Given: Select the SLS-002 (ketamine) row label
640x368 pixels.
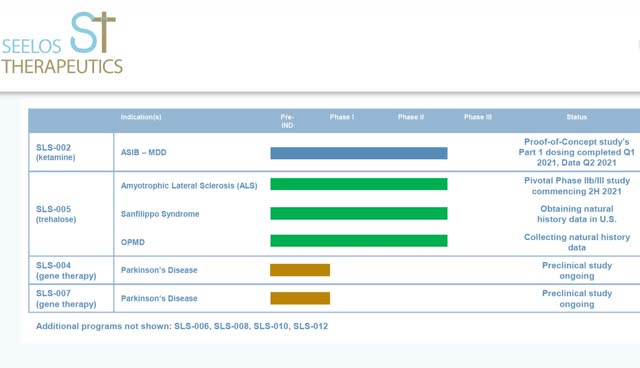Looking at the screenshot, I should [56, 152].
